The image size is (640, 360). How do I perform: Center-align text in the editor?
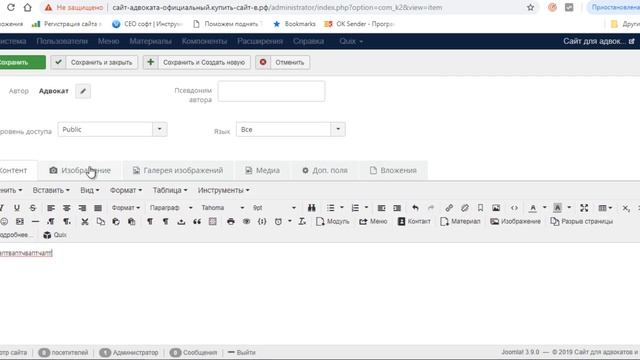pos(67,208)
